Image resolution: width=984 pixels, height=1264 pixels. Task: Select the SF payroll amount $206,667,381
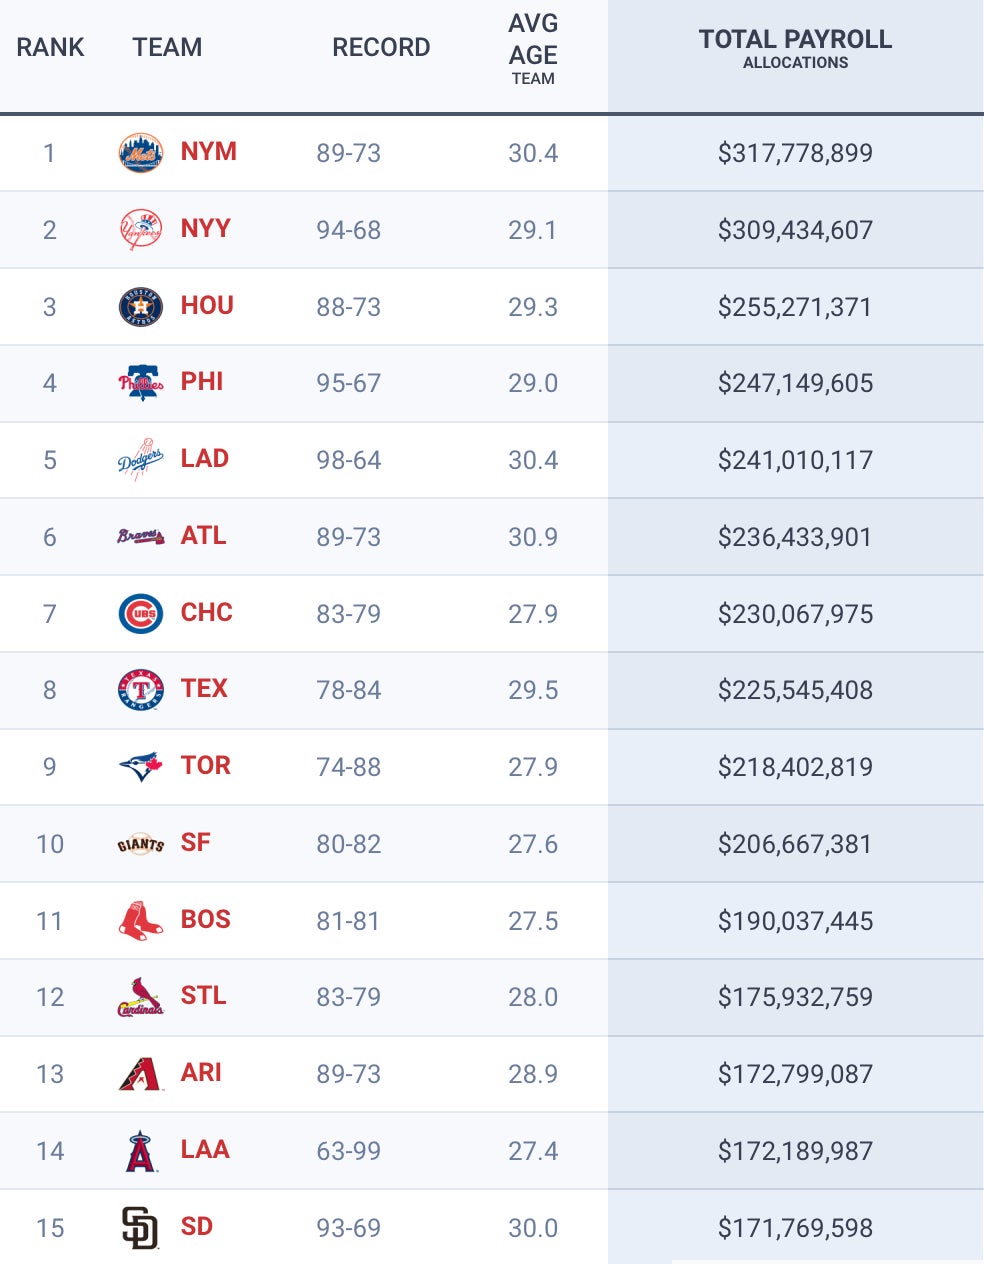(795, 844)
